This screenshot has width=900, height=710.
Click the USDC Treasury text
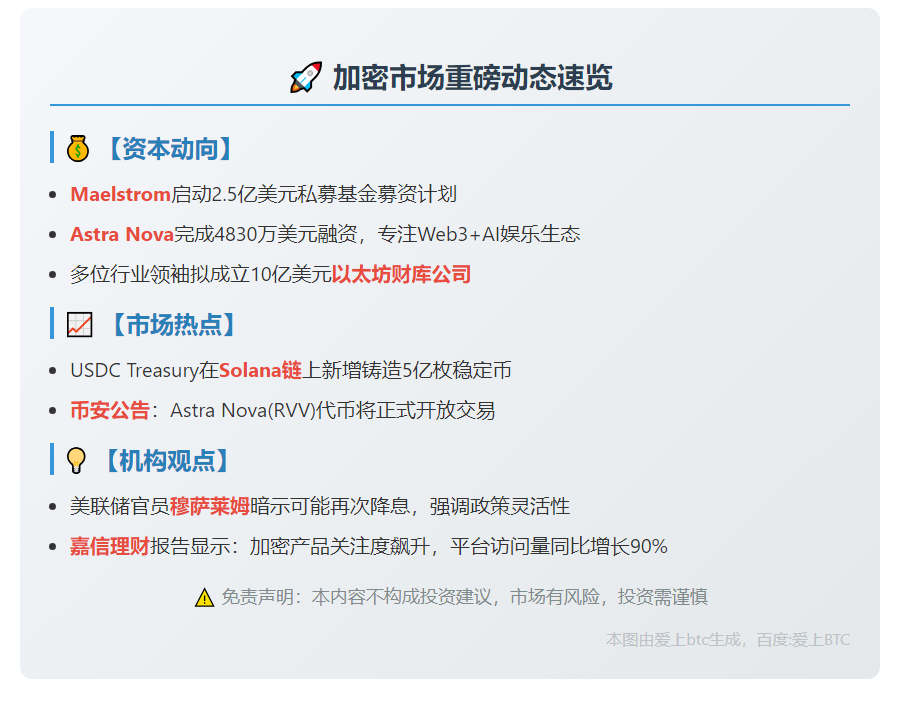[134, 370]
